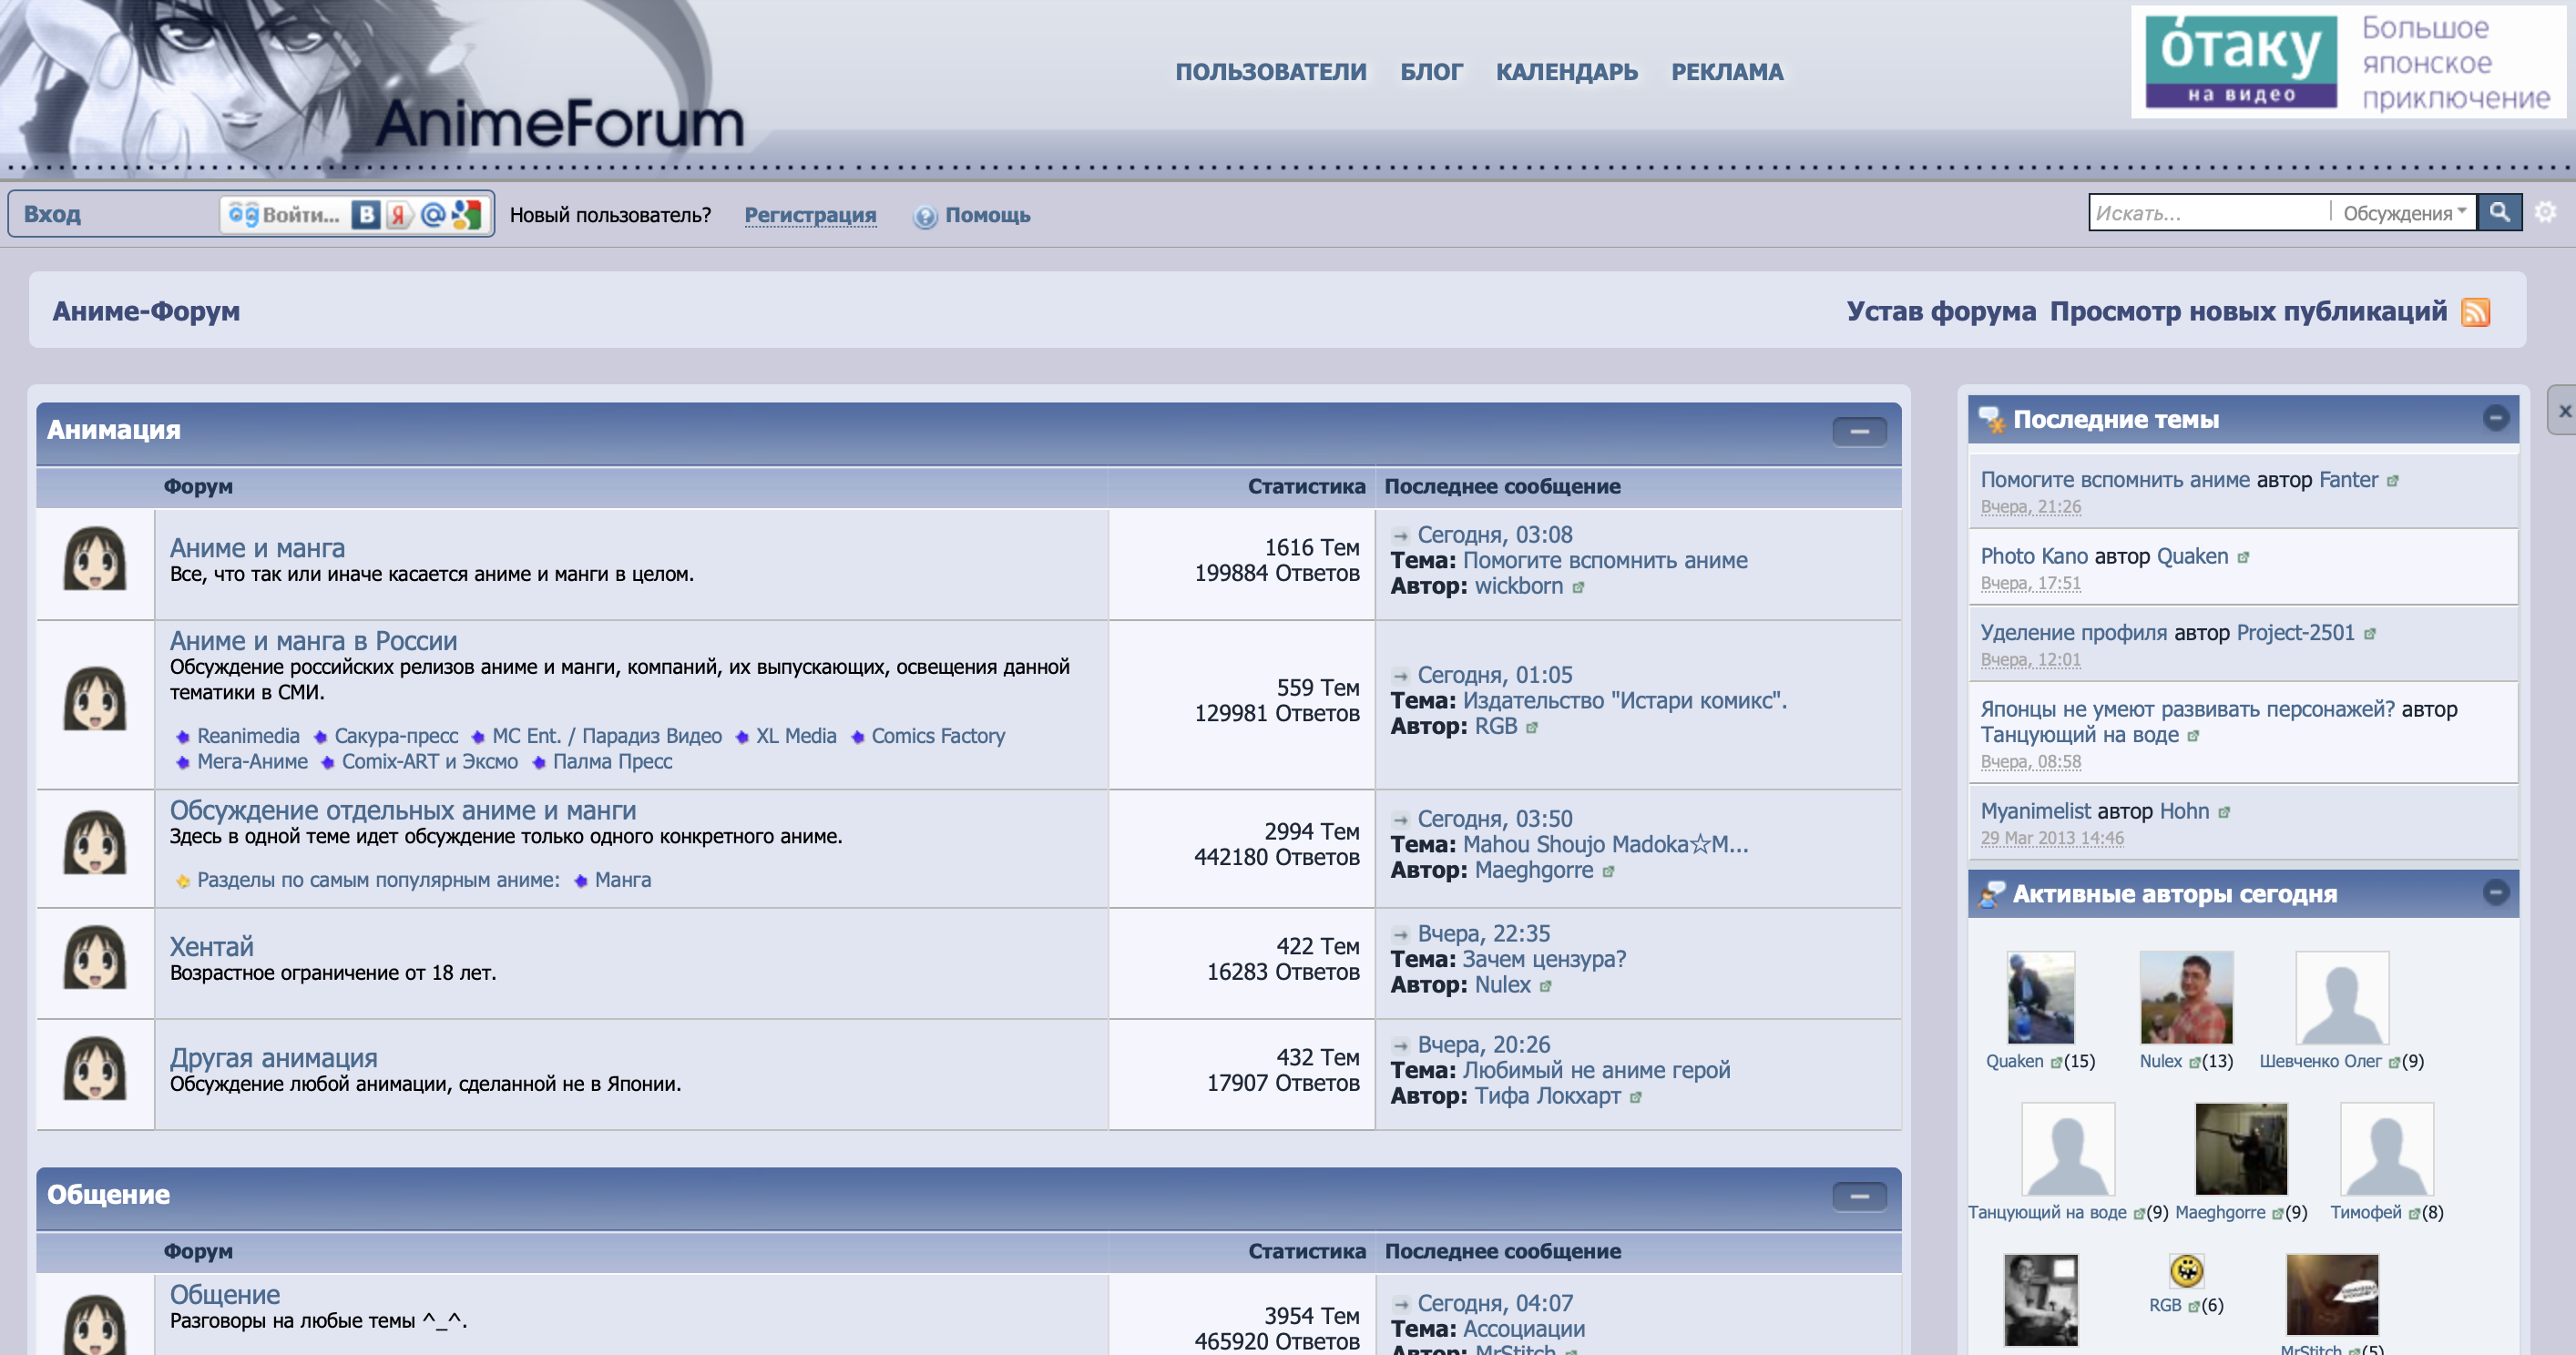Collapse the Последние темы block
2576x1355 pixels.
(2496, 418)
